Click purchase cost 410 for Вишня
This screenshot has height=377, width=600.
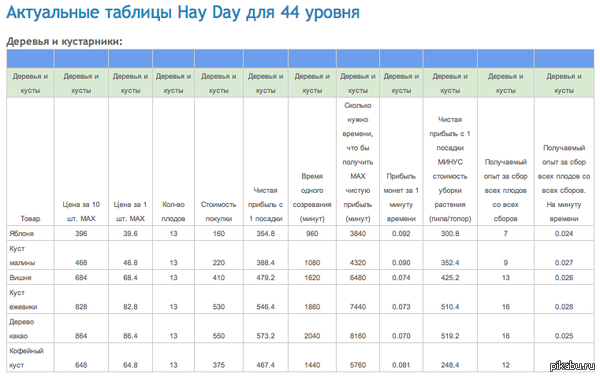click(x=218, y=277)
